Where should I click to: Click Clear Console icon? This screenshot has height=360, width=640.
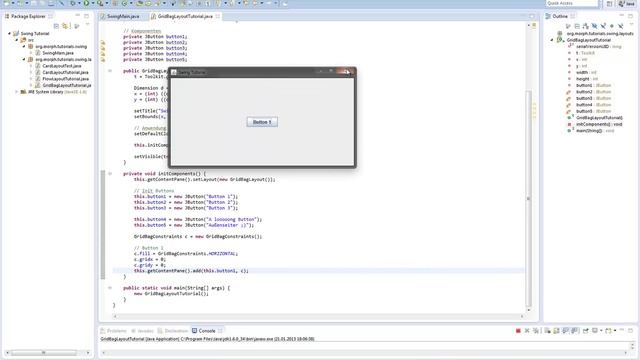(547, 331)
